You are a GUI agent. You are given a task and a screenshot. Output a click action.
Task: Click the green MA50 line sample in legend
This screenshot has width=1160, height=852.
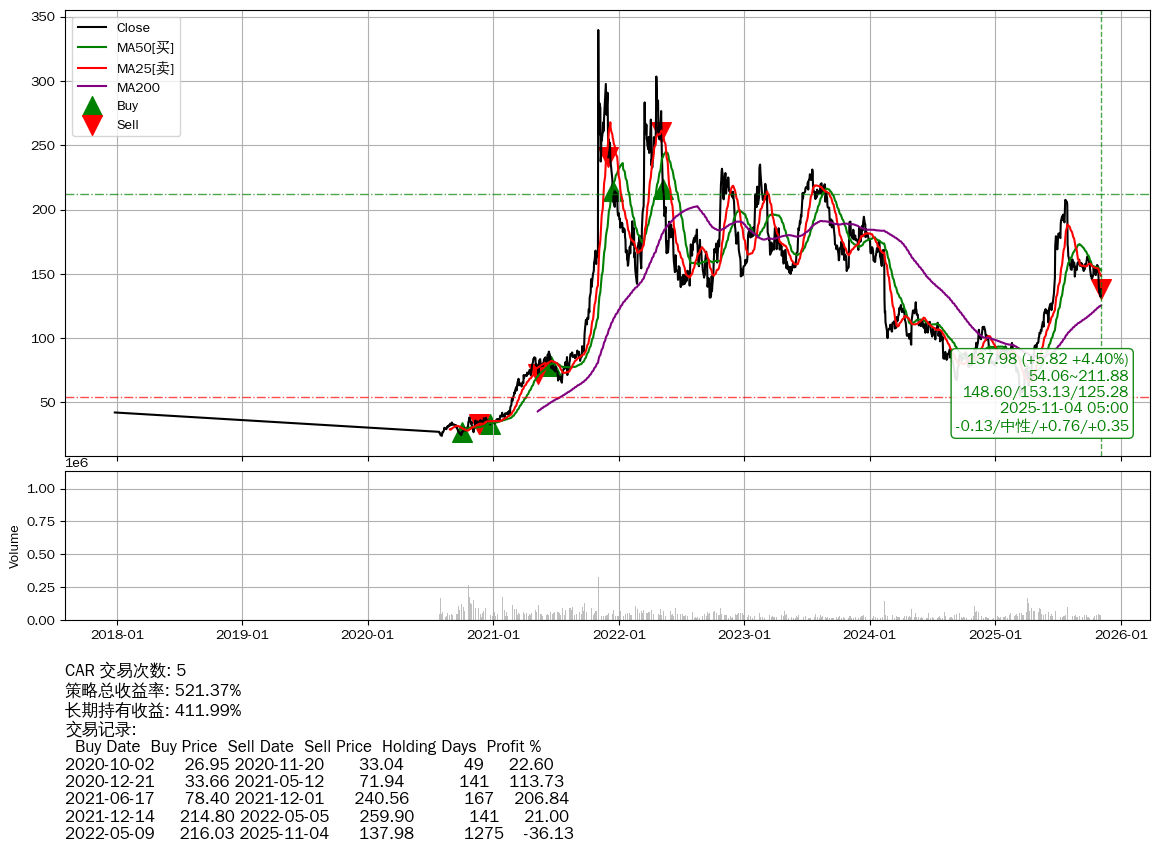(x=92, y=48)
